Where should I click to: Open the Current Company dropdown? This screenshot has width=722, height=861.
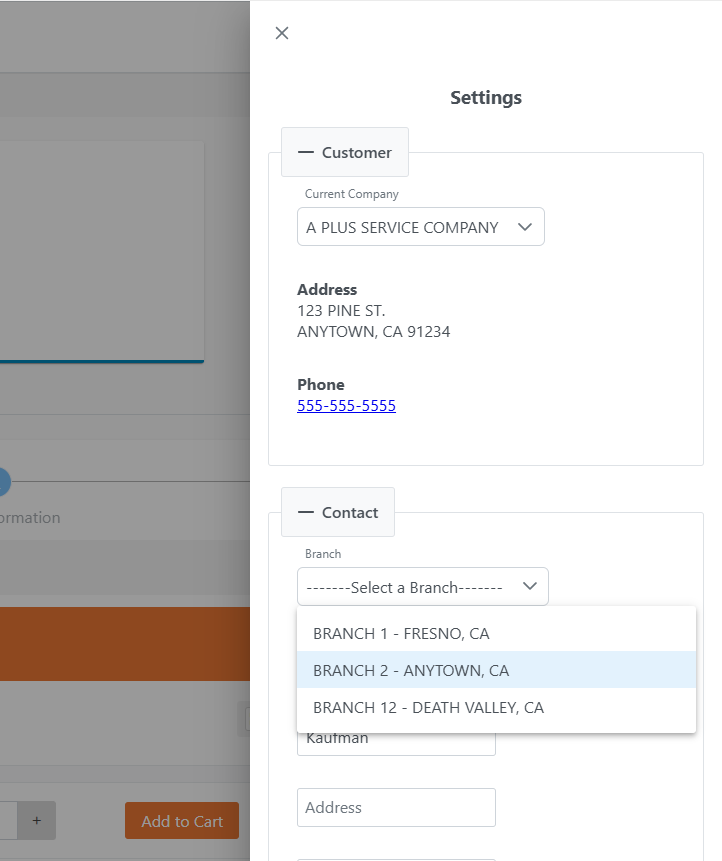420,227
